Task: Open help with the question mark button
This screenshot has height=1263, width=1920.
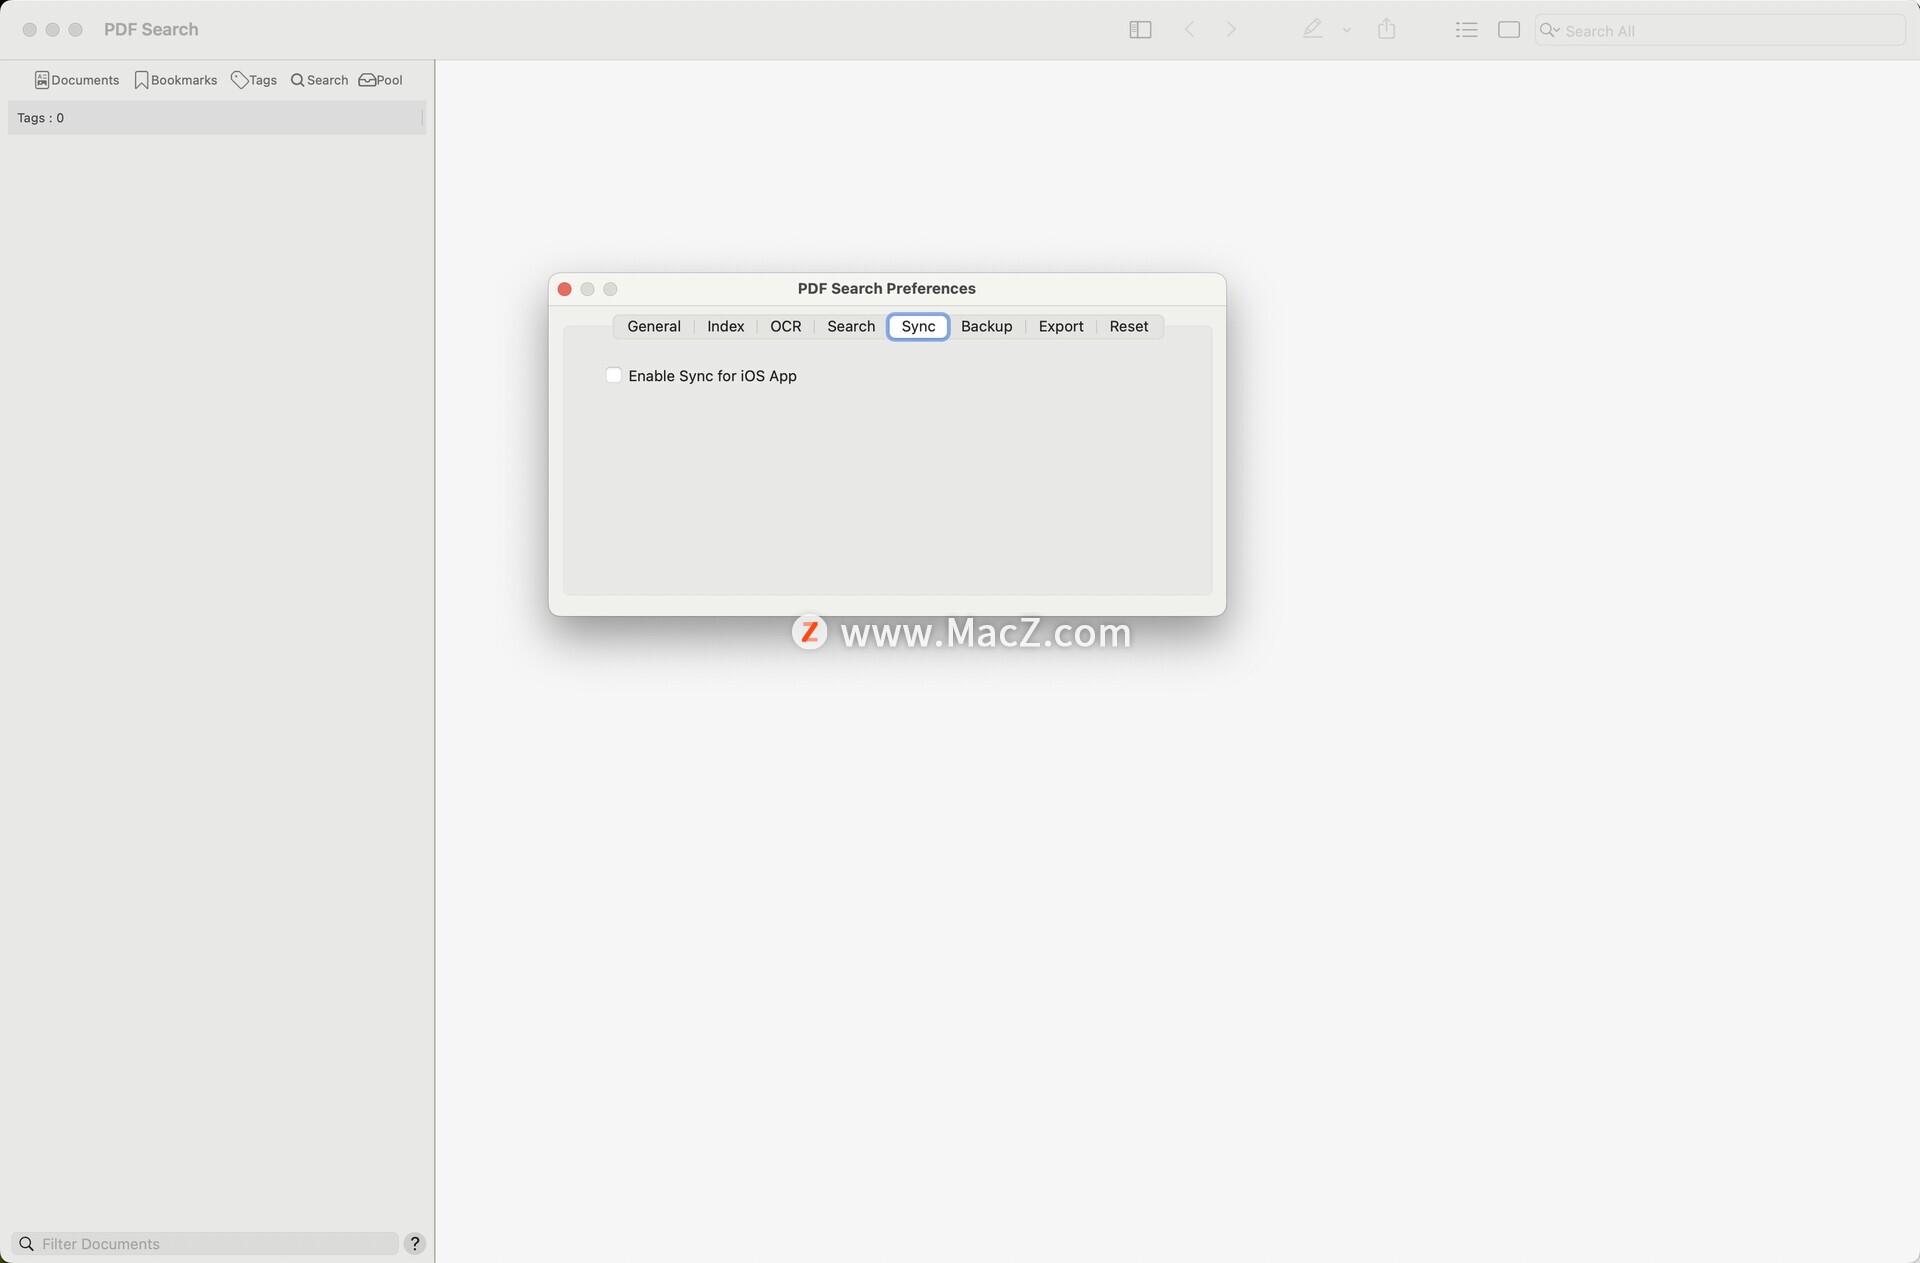Action: point(415,1243)
